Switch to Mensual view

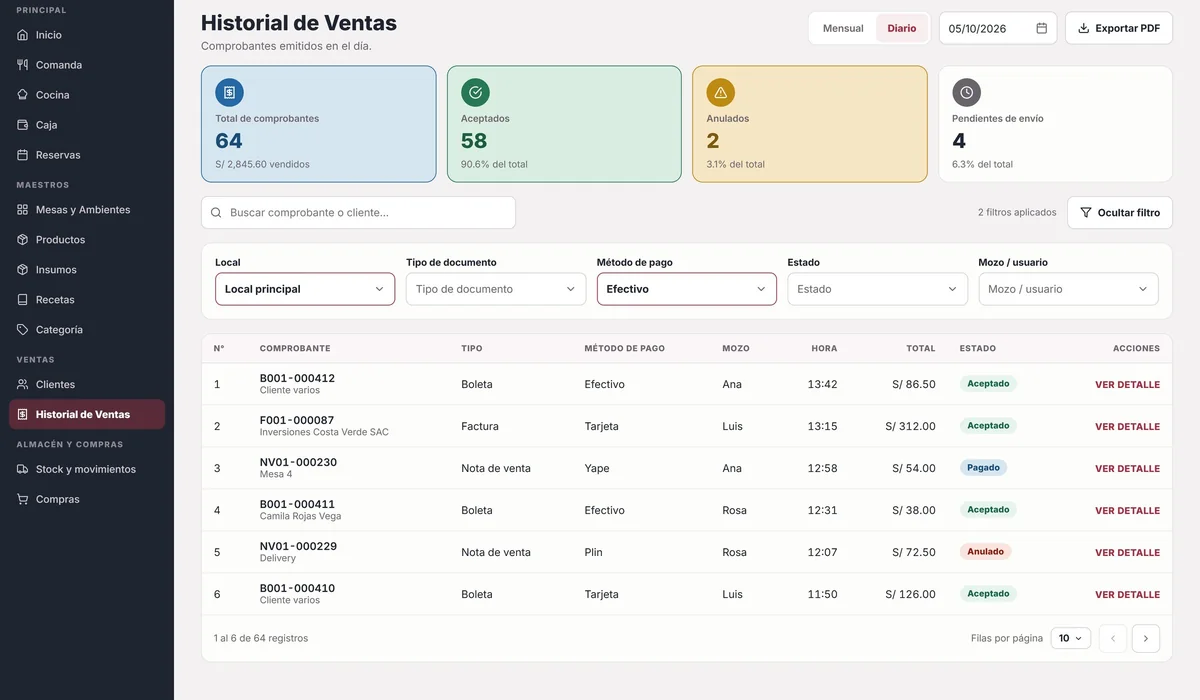click(x=843, y=28)
